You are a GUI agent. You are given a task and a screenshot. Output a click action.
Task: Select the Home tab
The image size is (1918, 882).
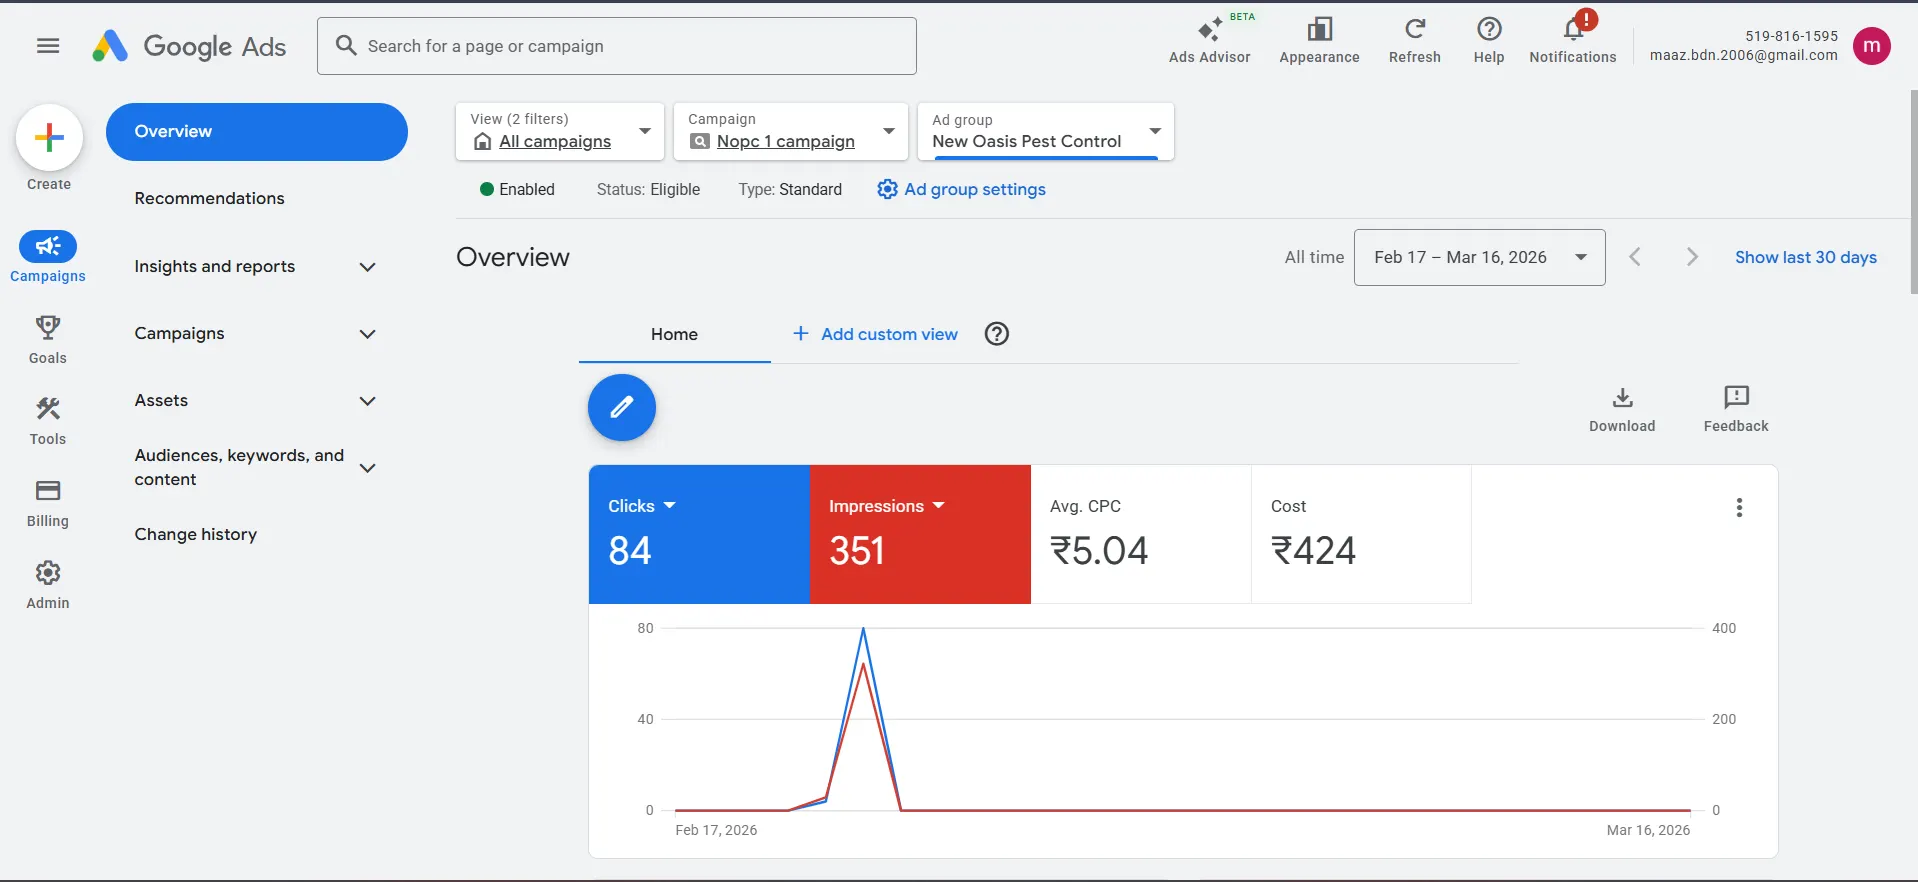674,335
